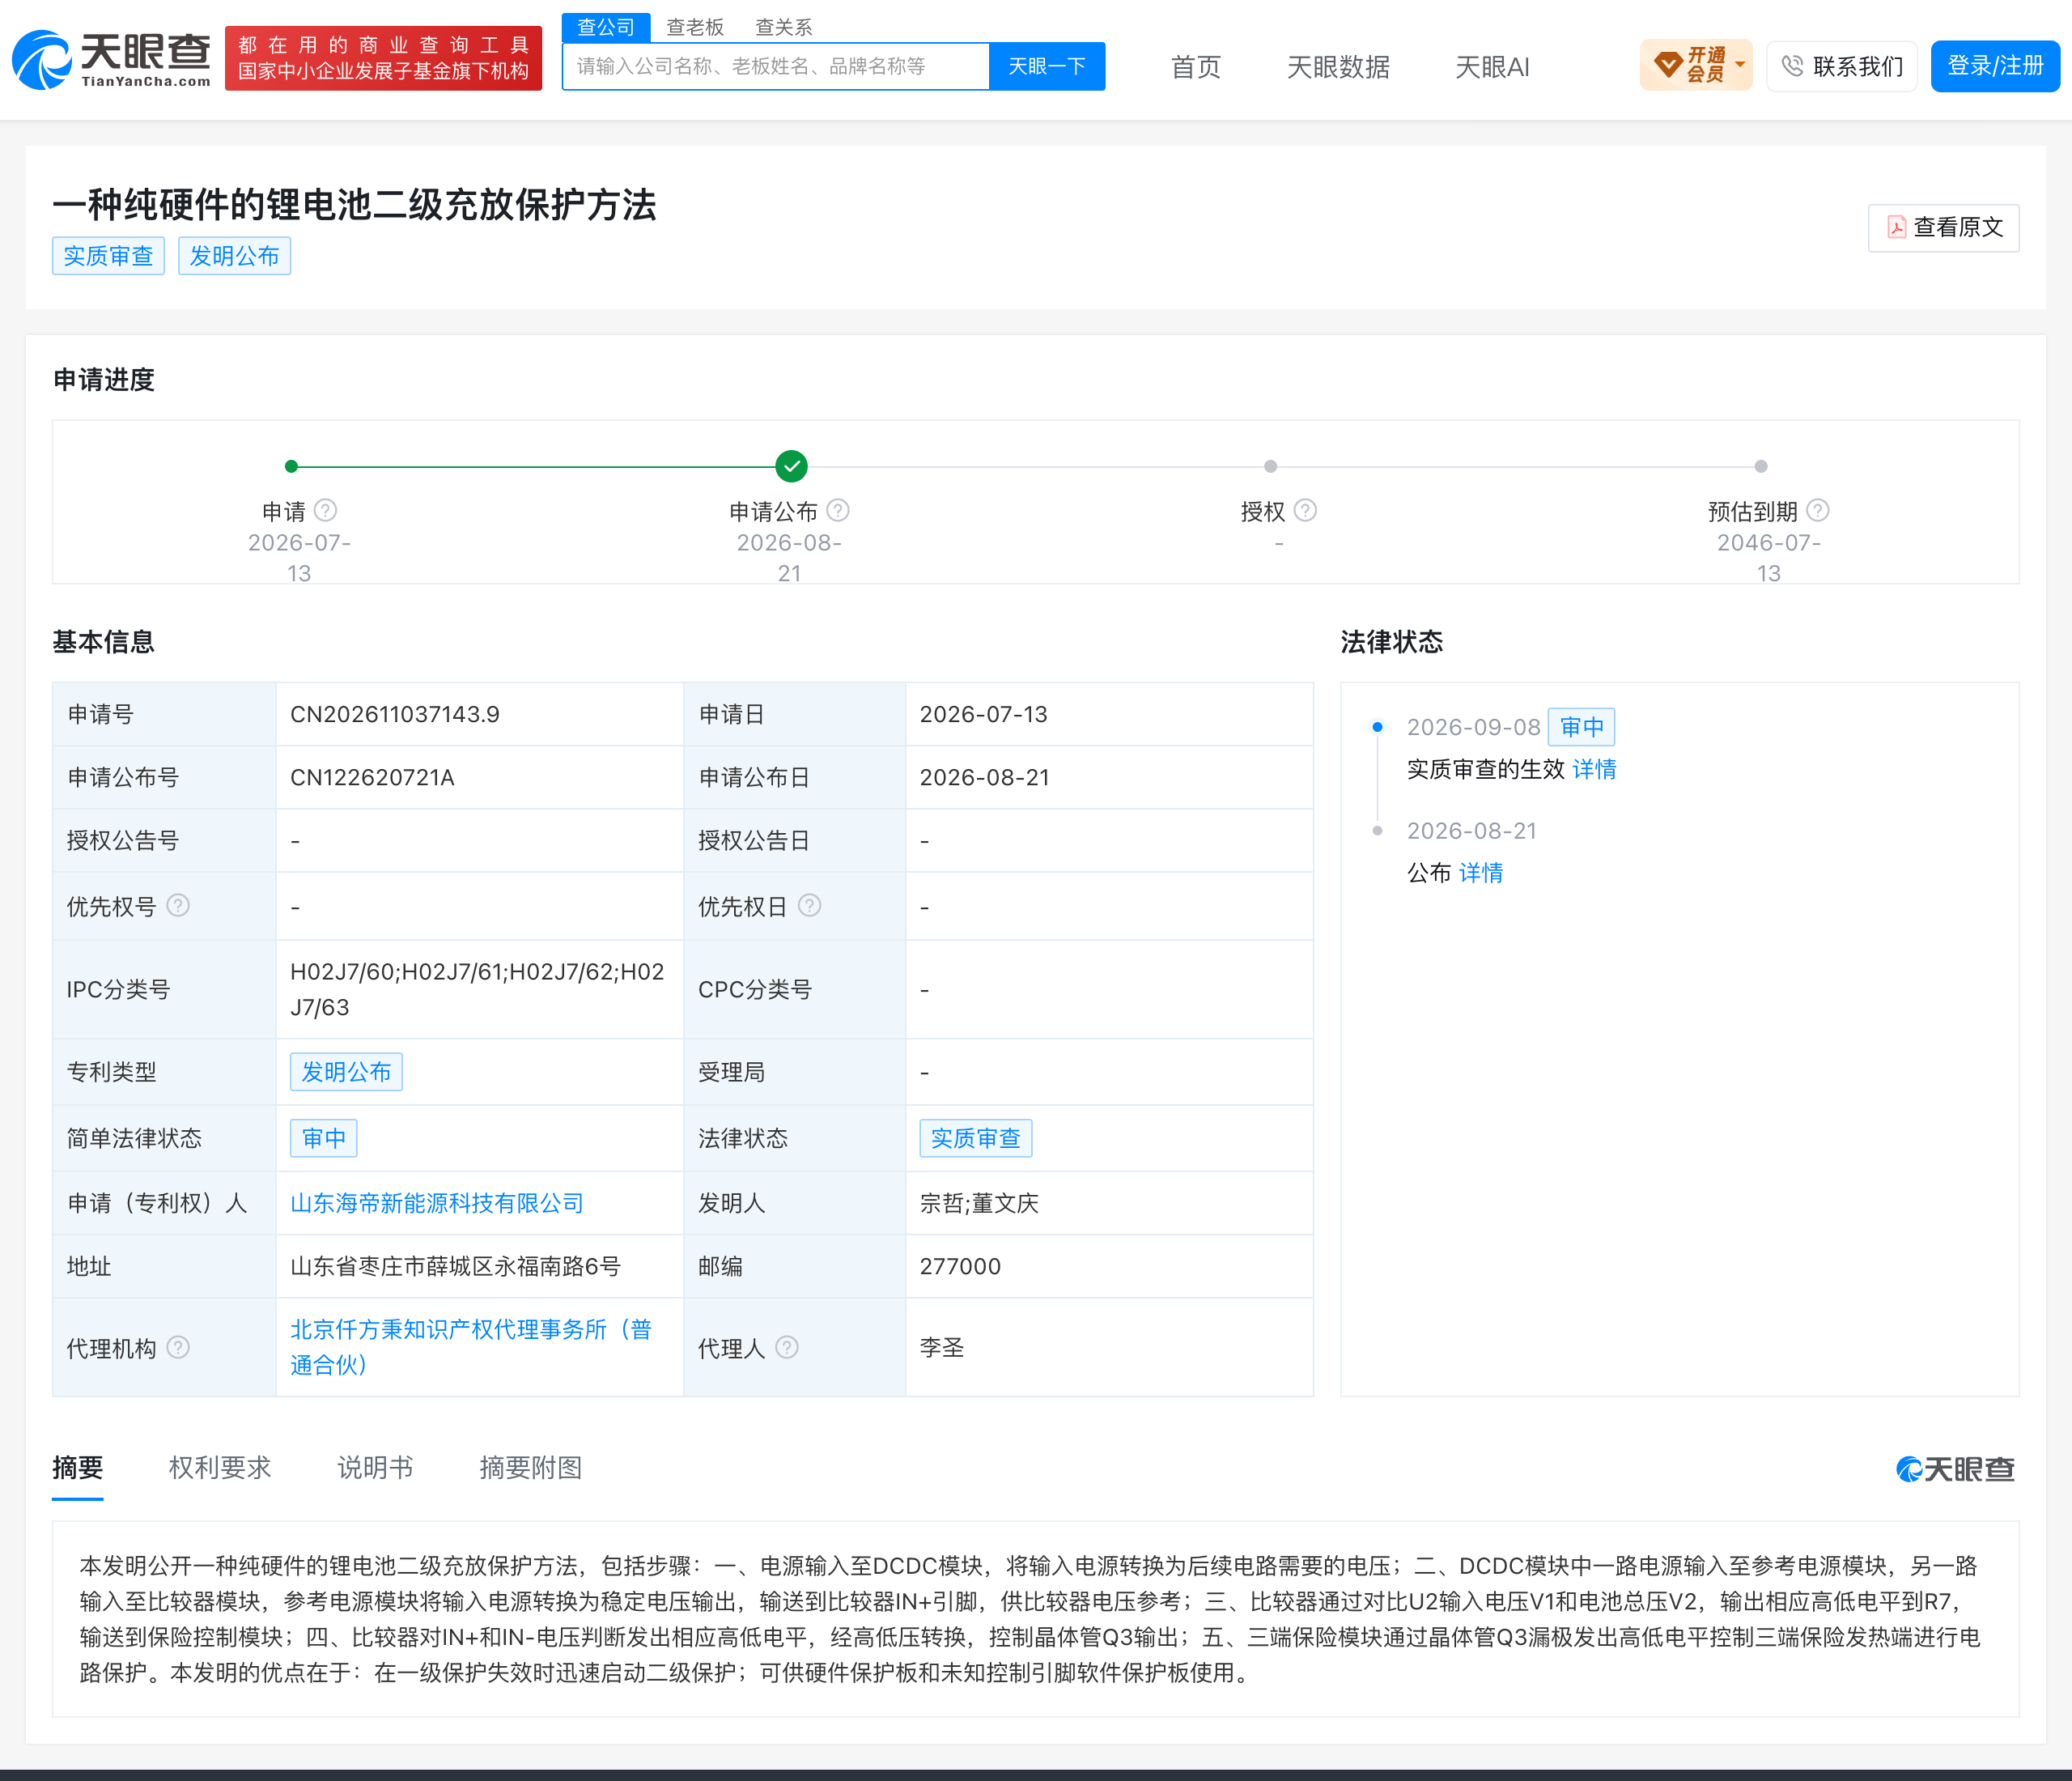Click inventor names 宗哲;董文庆
This screenshot has width=2072, height=1781.
980,1203
